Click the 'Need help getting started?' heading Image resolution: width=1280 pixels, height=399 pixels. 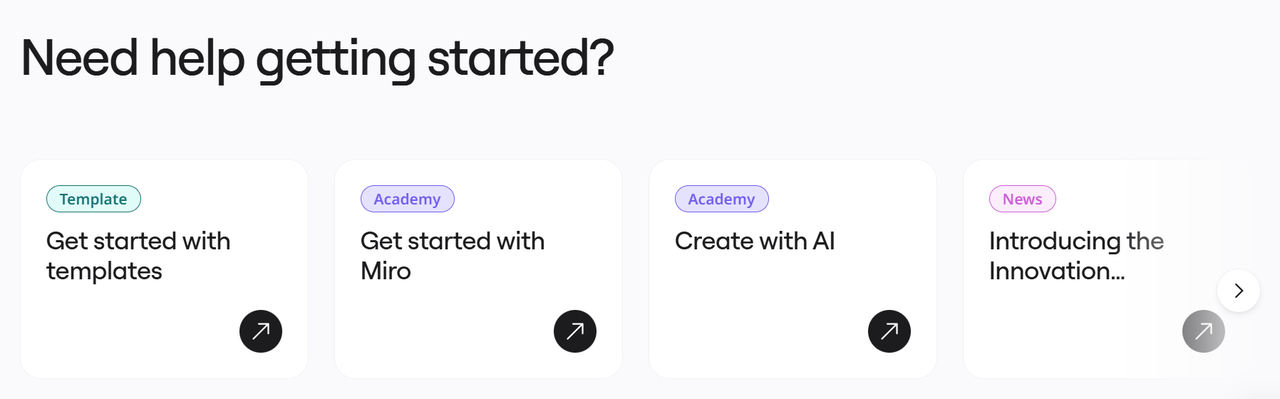(317, 60)
